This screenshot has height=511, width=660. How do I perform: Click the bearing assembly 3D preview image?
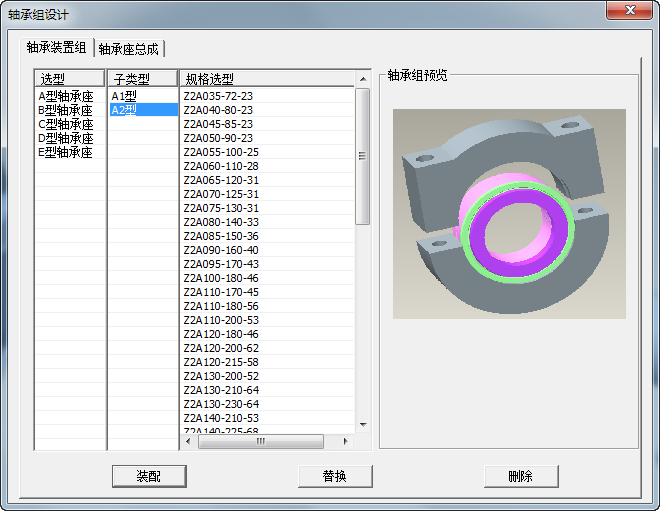509,214
